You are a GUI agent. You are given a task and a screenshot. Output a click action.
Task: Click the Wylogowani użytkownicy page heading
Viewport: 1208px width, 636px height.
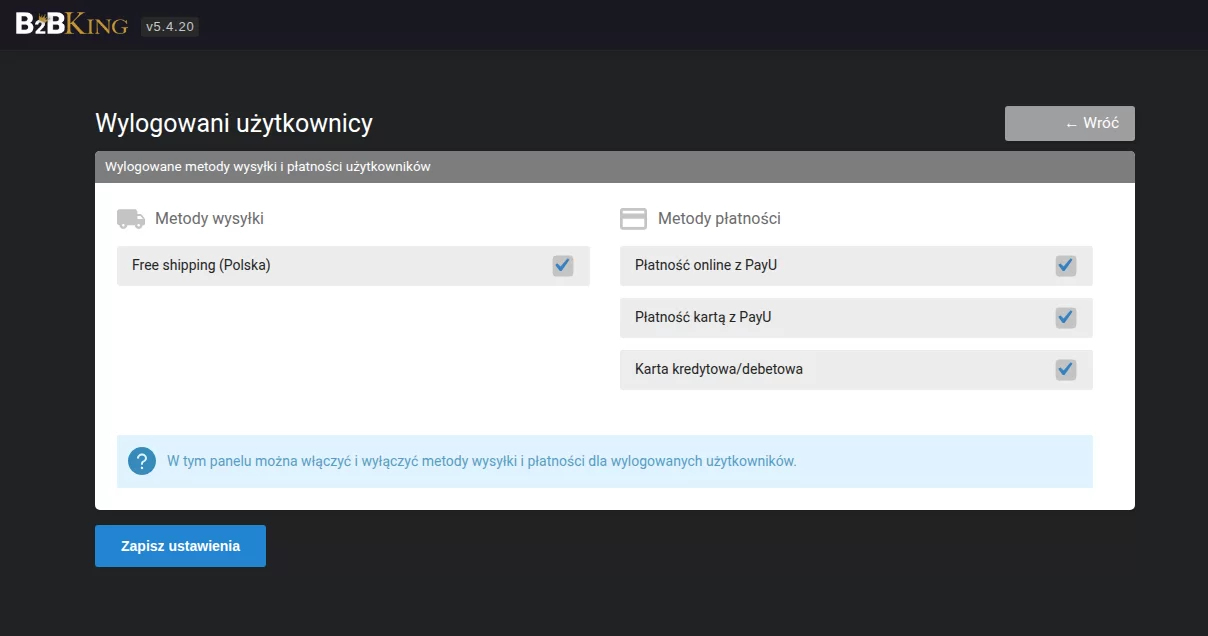(x=234, y=123)
